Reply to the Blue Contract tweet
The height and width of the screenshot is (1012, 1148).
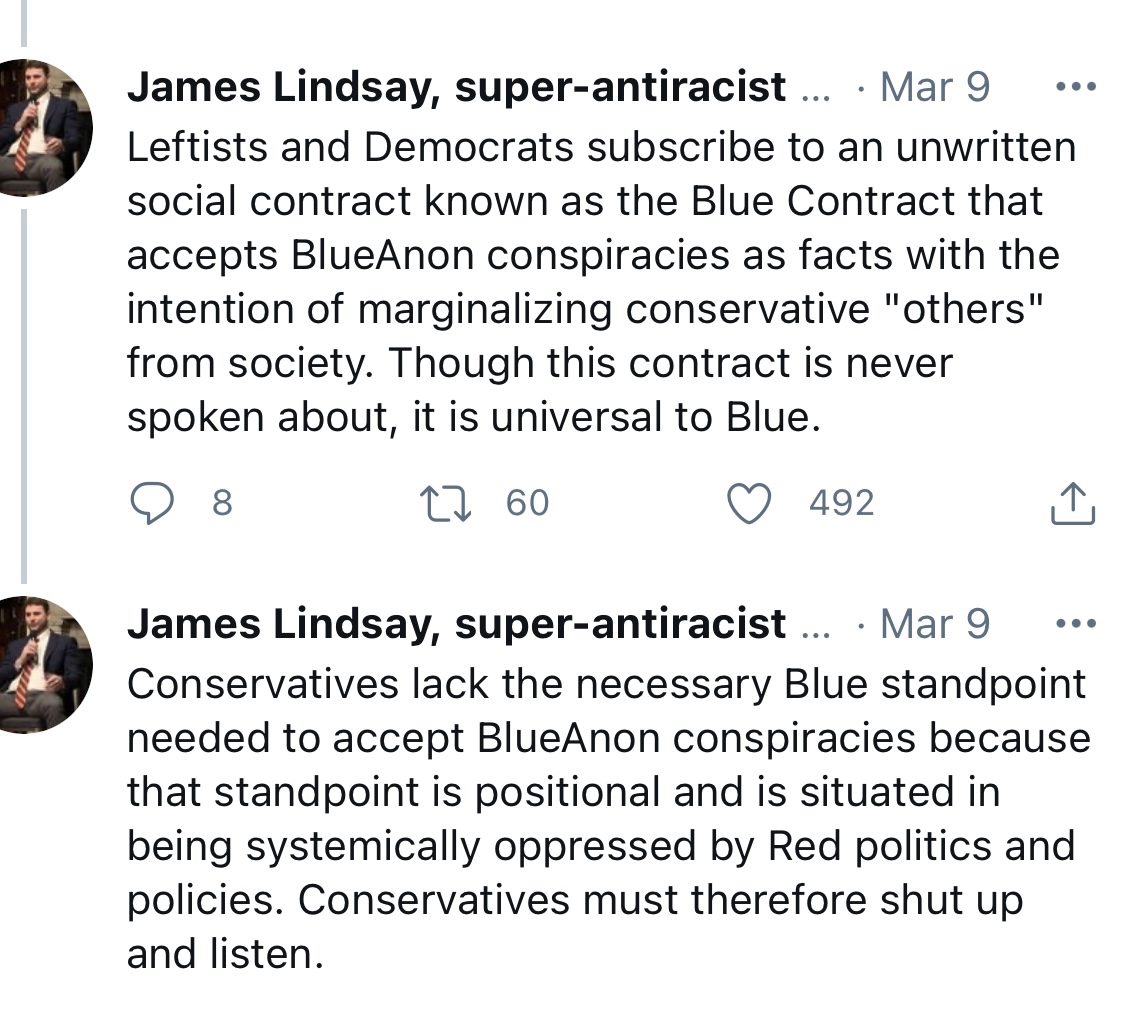(151, 503)
